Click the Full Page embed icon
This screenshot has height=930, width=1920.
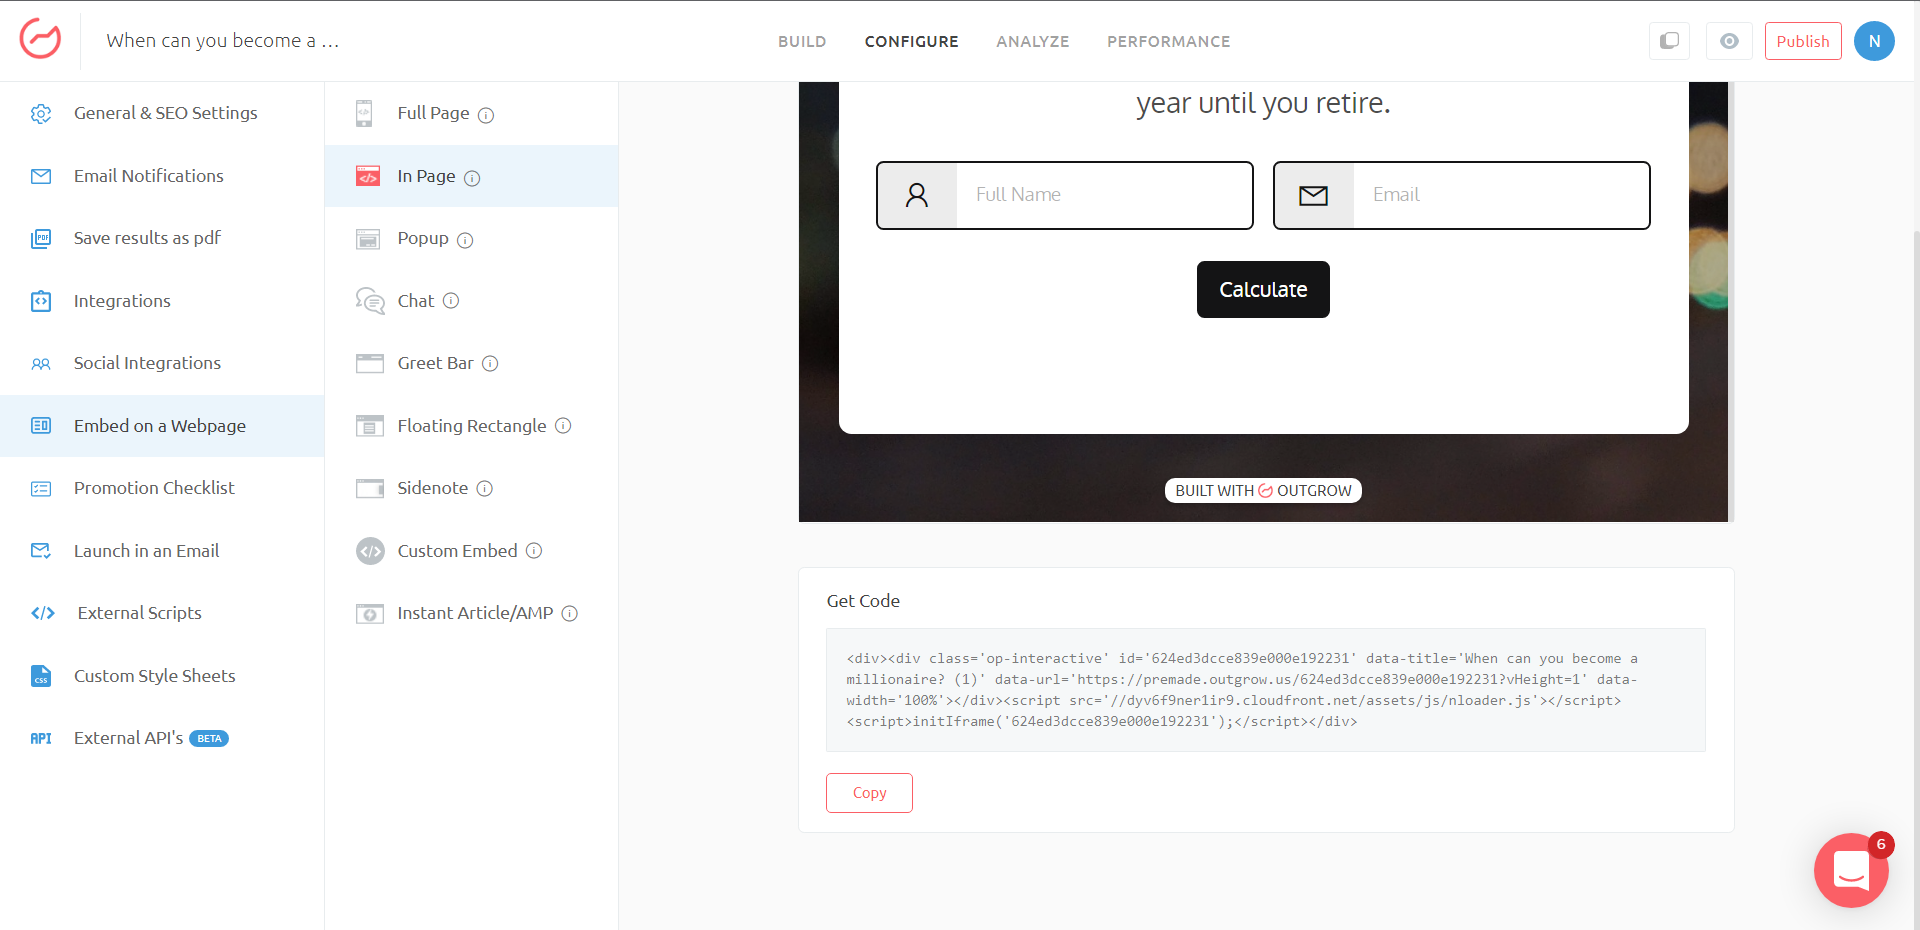coord(364,113)
